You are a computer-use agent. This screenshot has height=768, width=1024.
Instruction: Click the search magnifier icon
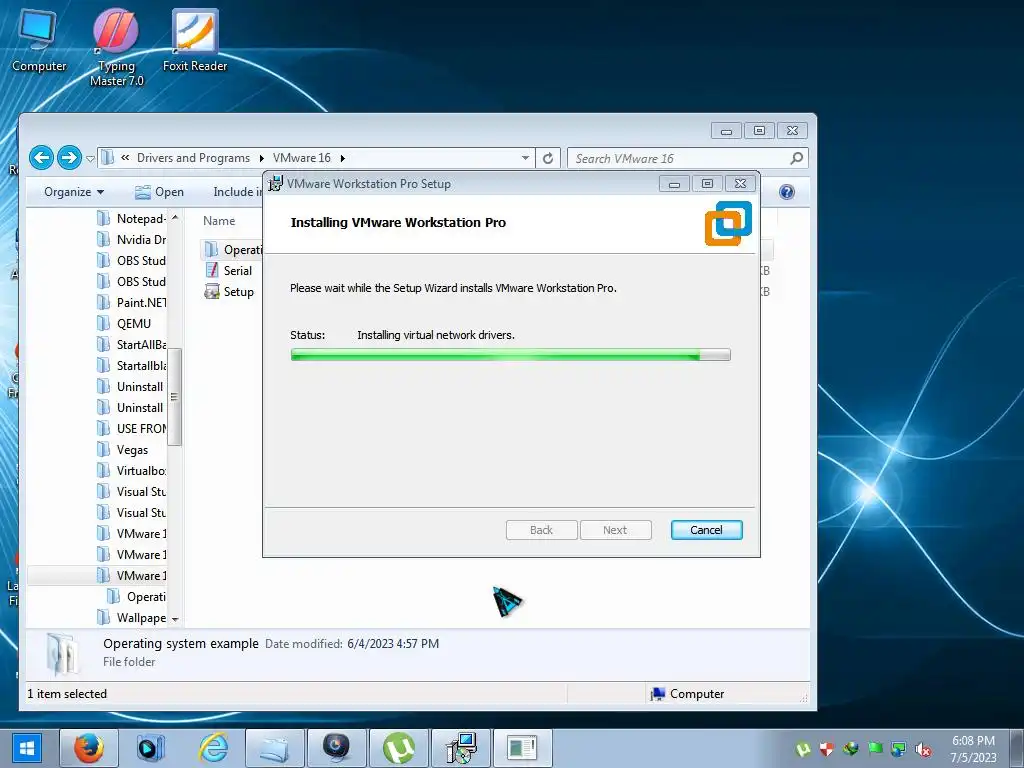pos(796,158)
